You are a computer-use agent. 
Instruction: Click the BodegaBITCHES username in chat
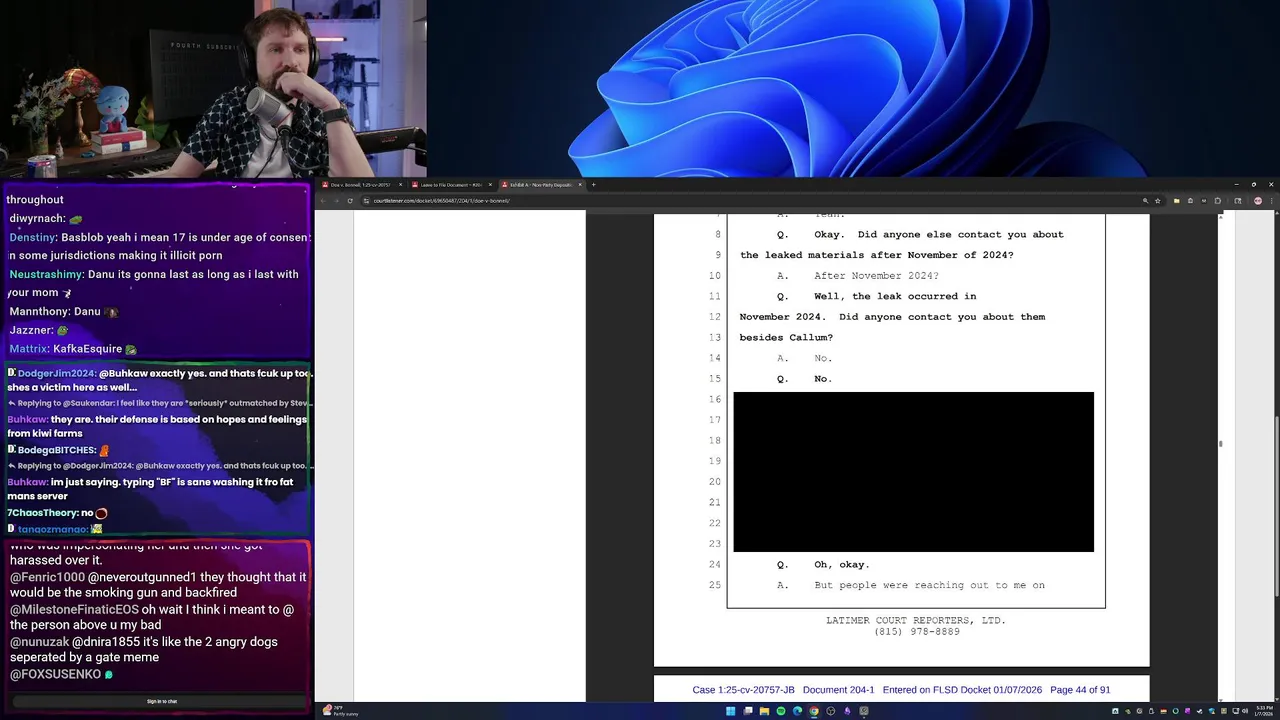point(56,450)
